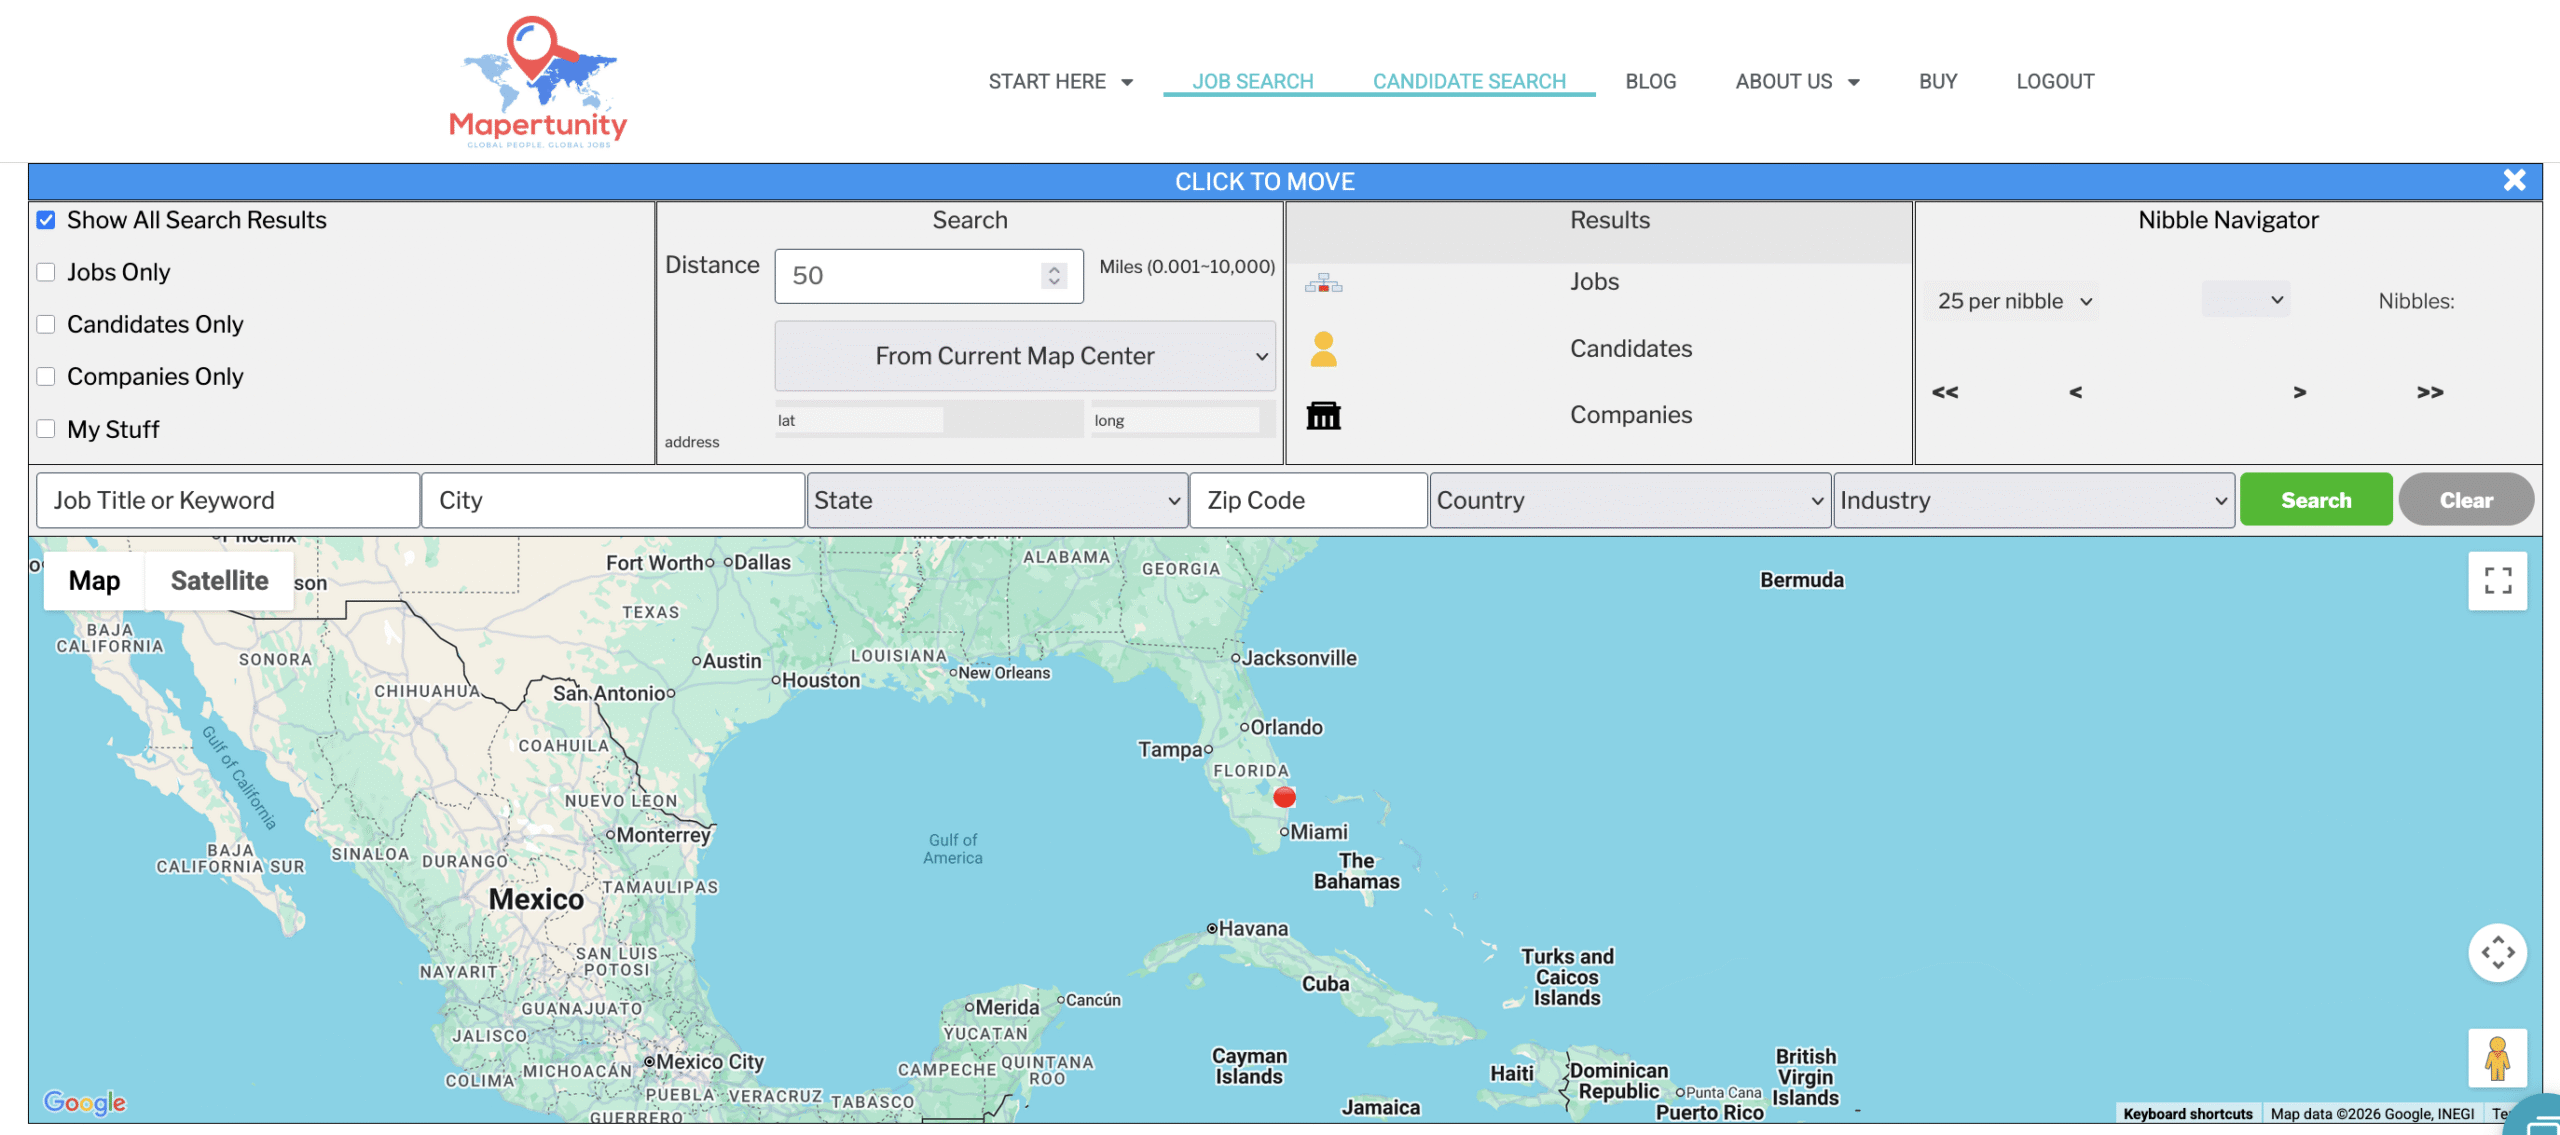
Task: Click the Companies building icon
Action: (1323, 415)
